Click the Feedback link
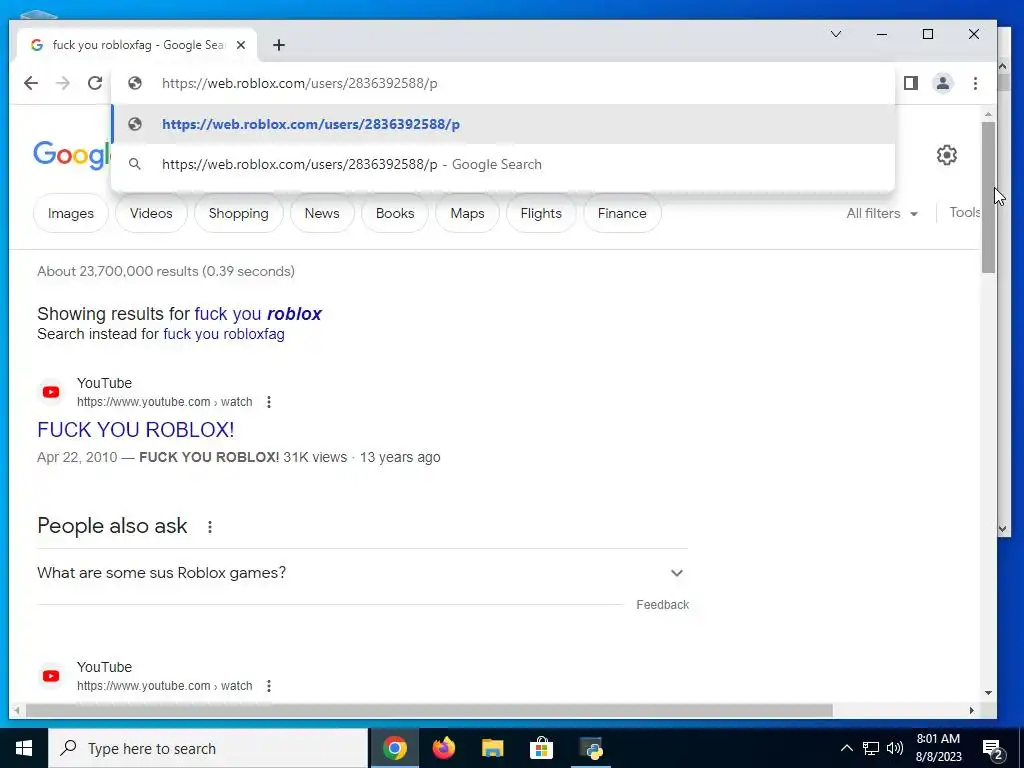 tap(662, 605)
